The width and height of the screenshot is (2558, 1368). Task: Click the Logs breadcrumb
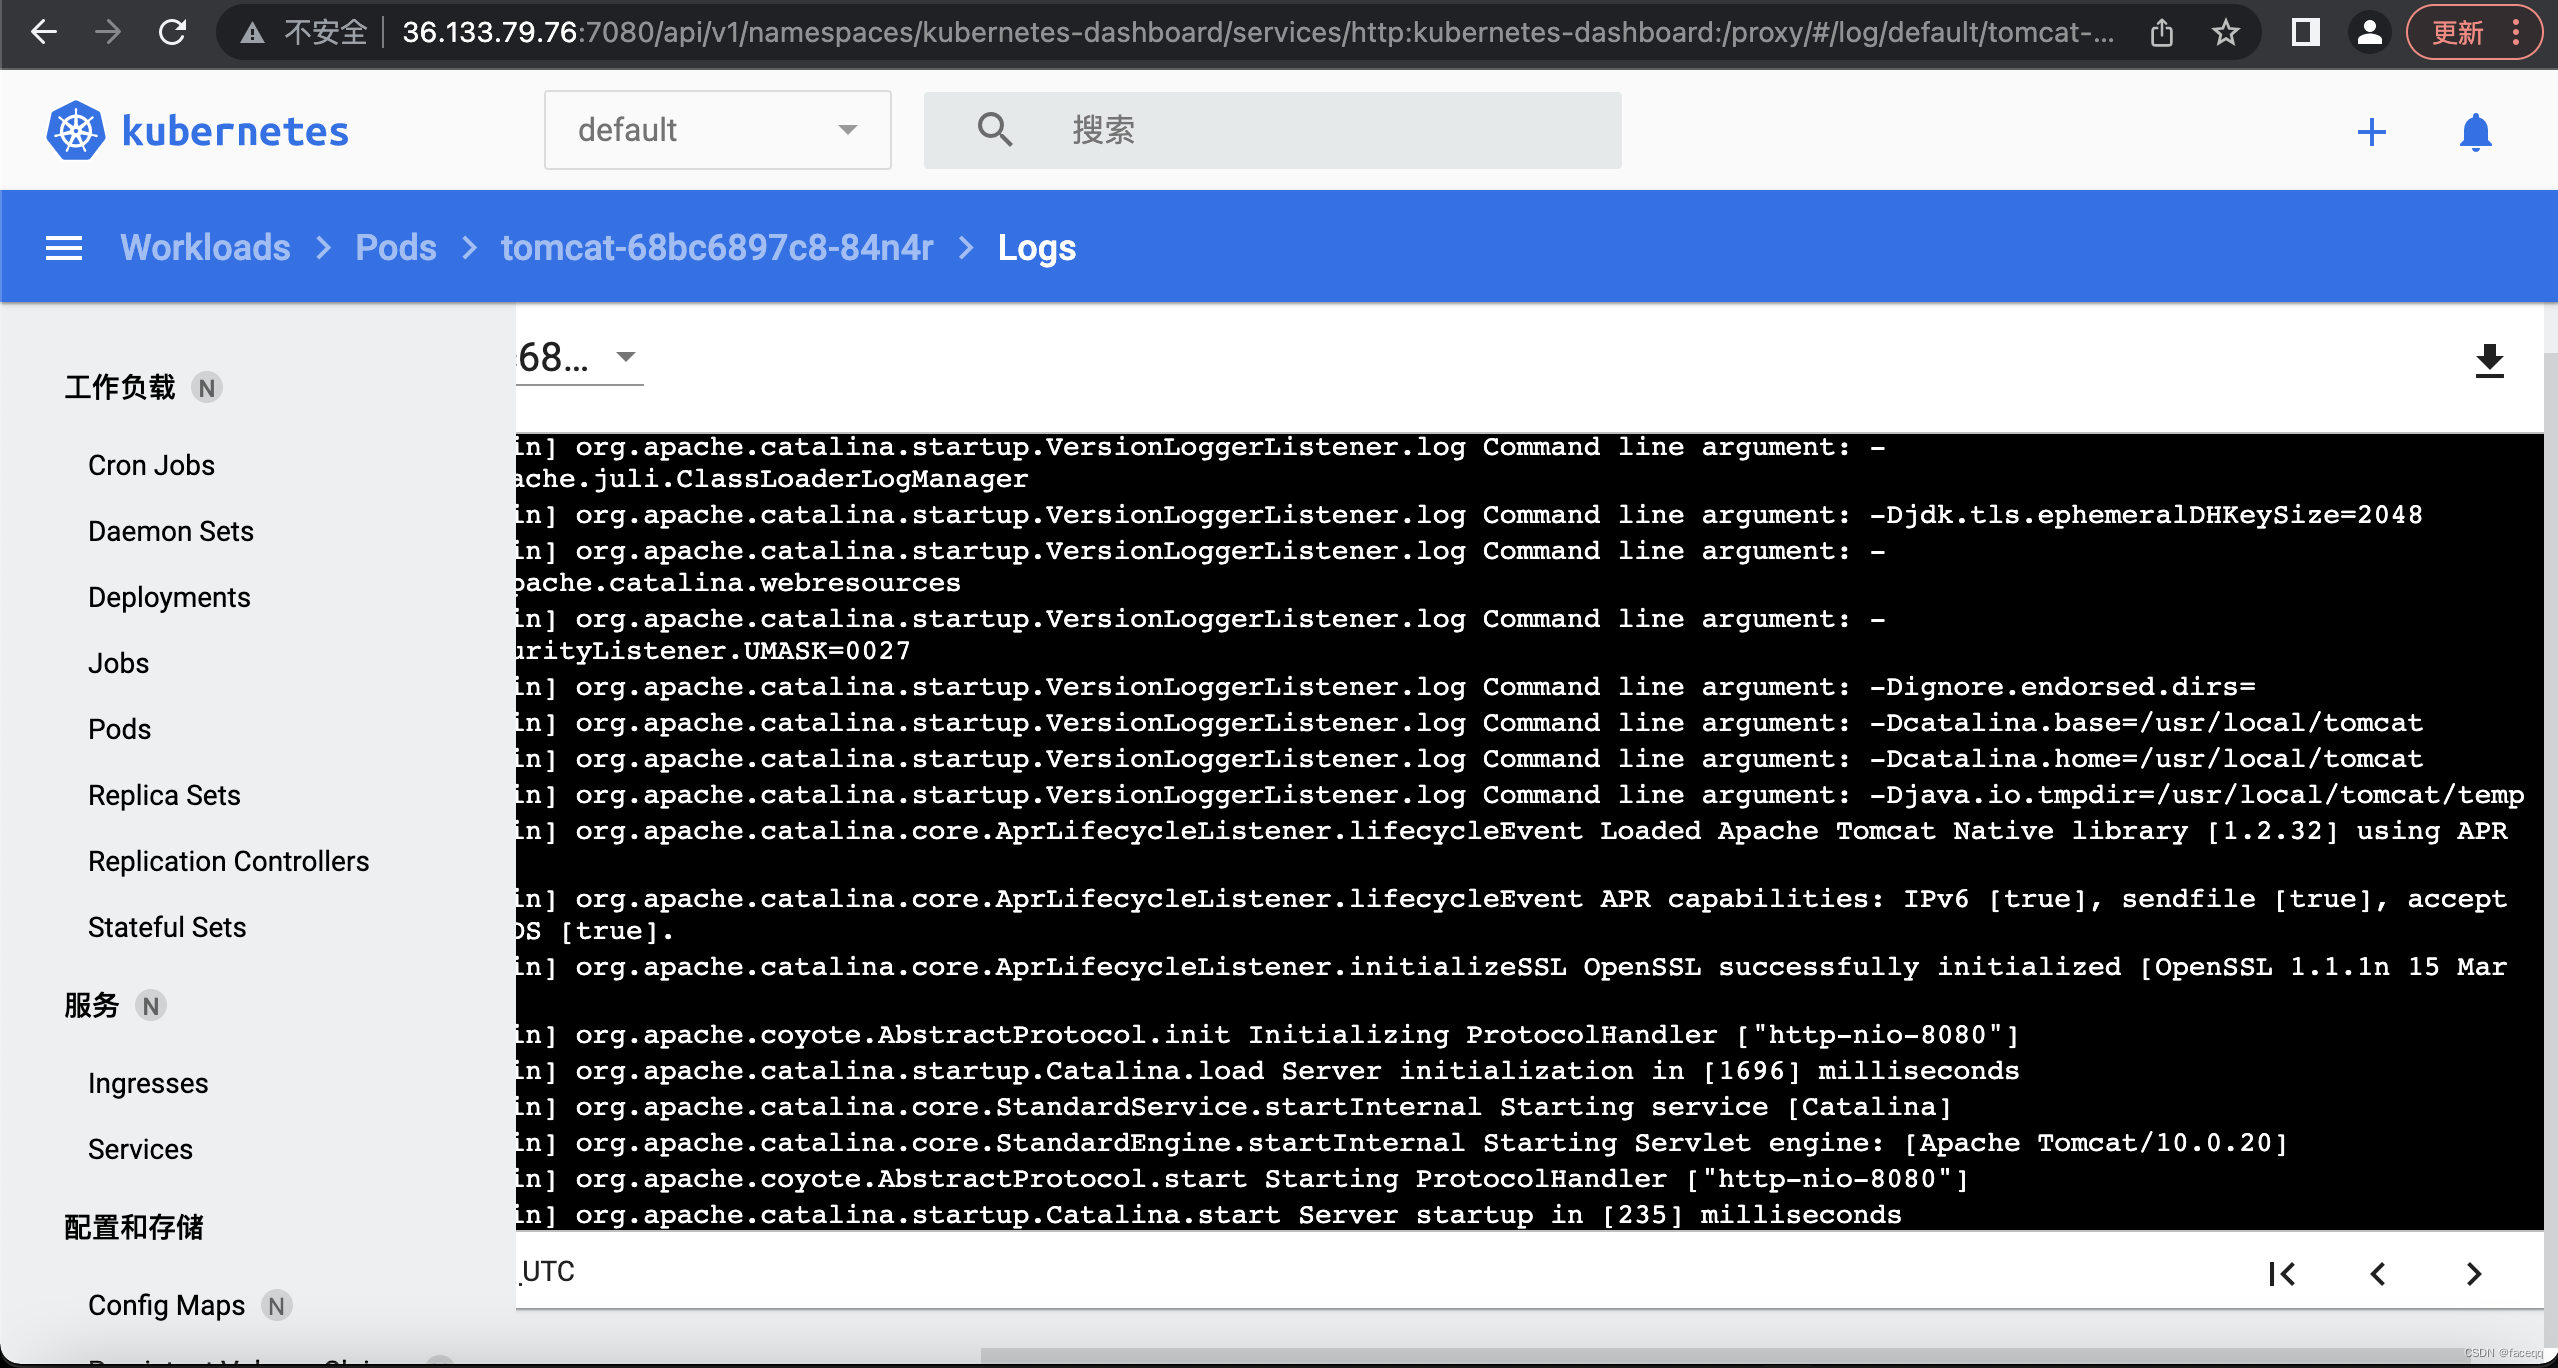coord(1036,247)
